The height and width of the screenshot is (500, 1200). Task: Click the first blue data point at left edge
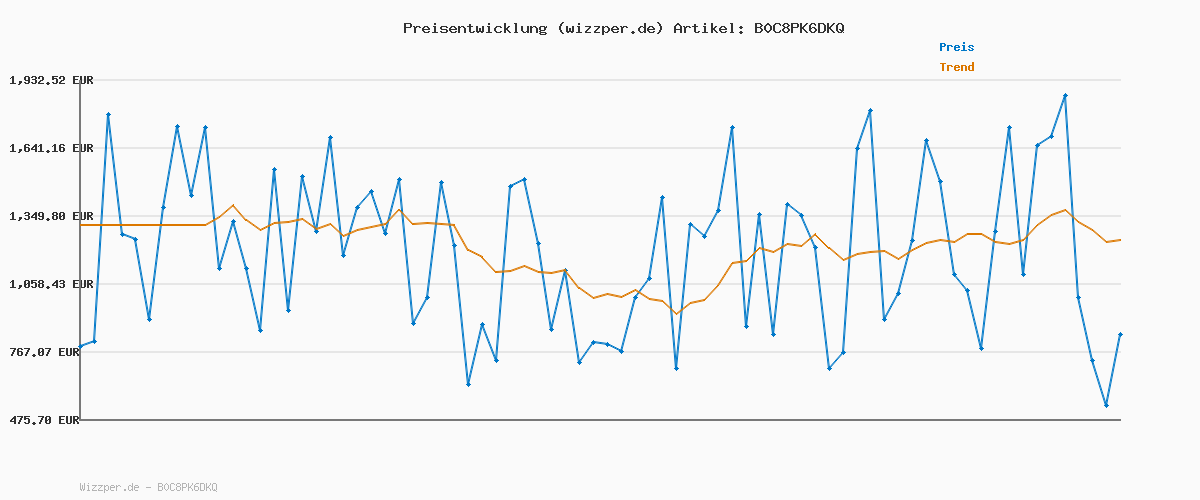(x=81, y=346)
